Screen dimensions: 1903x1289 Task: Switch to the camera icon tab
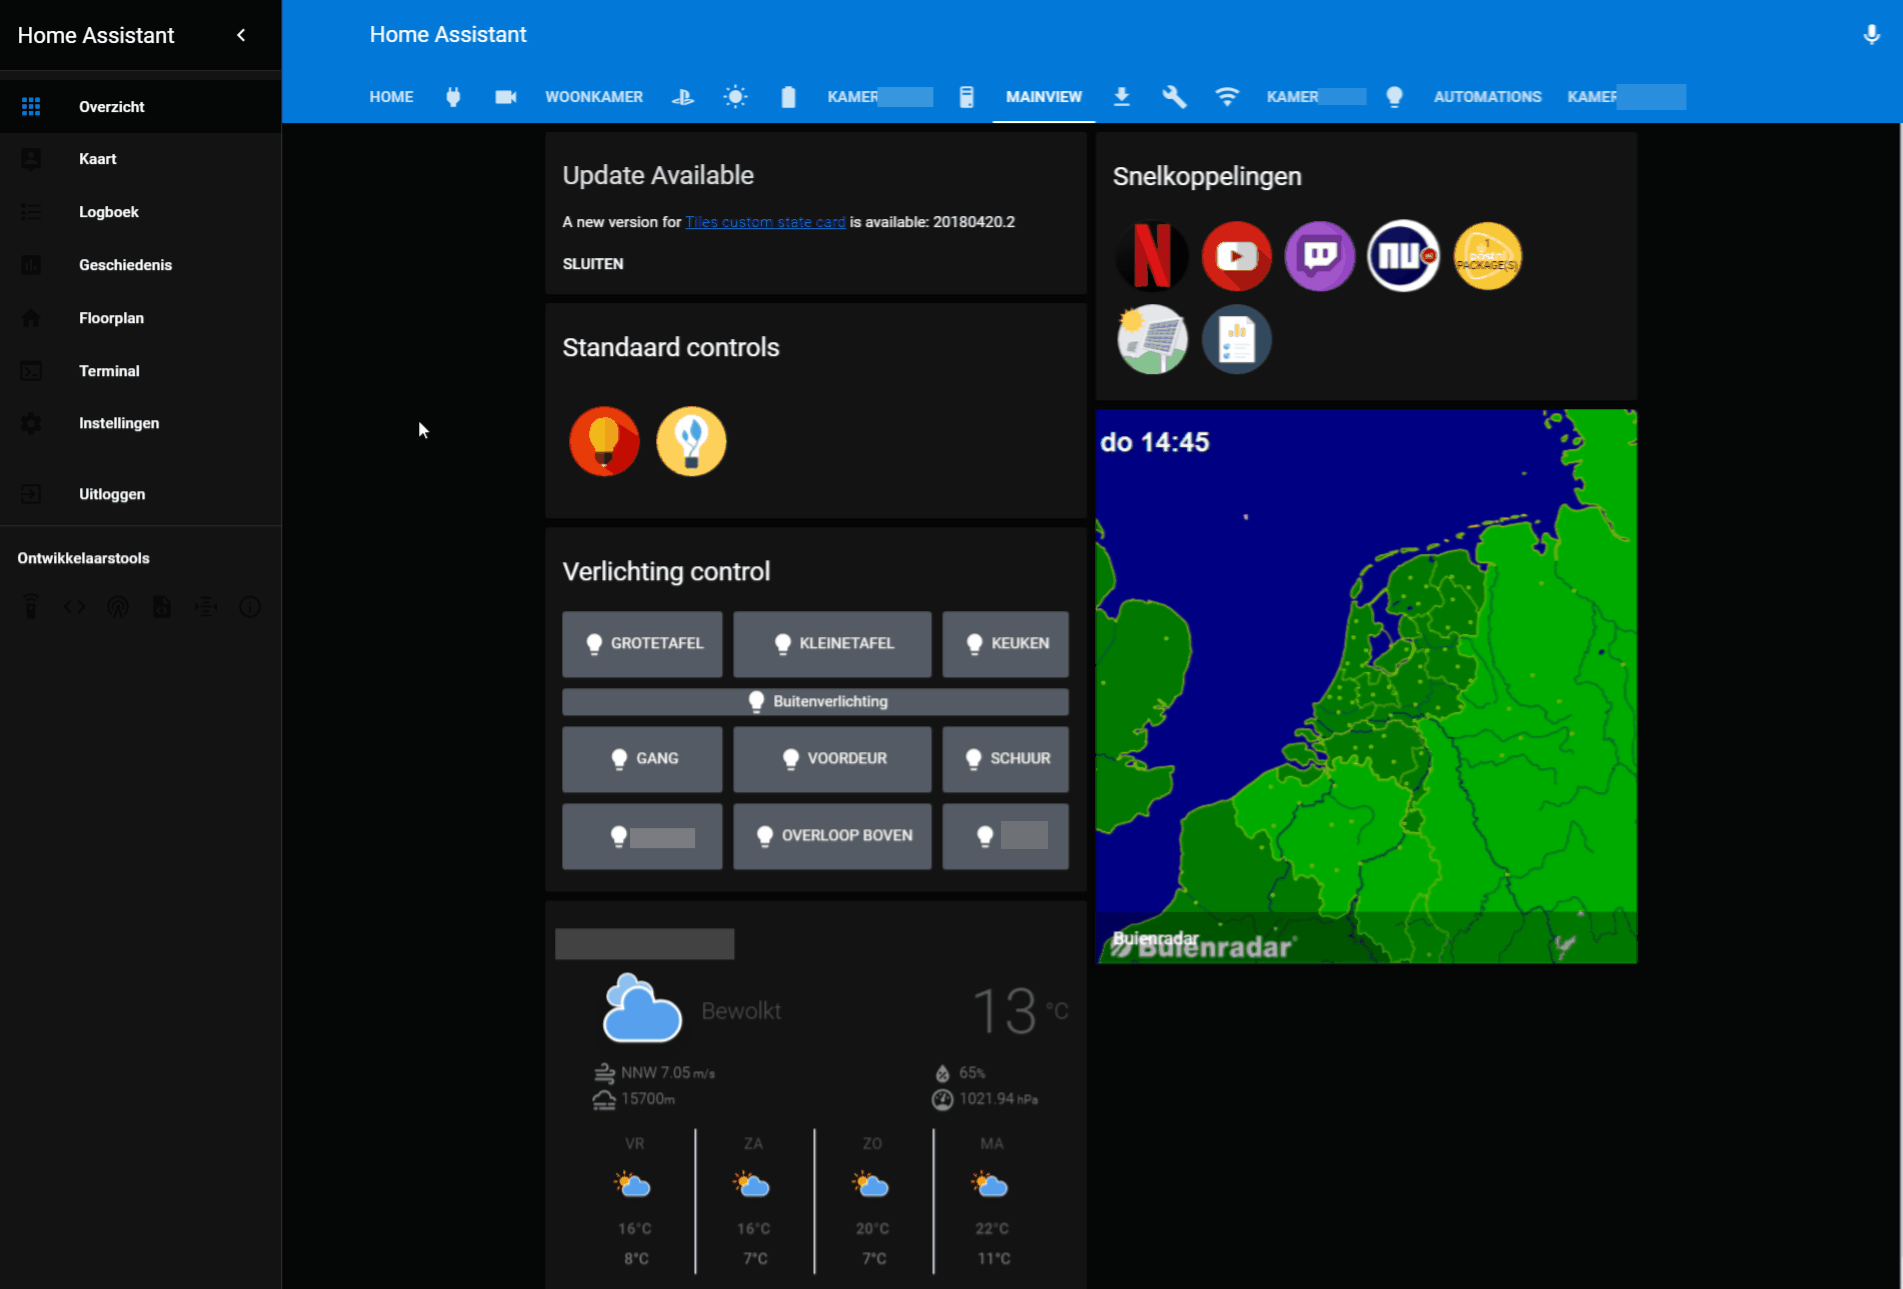point(506,97)
